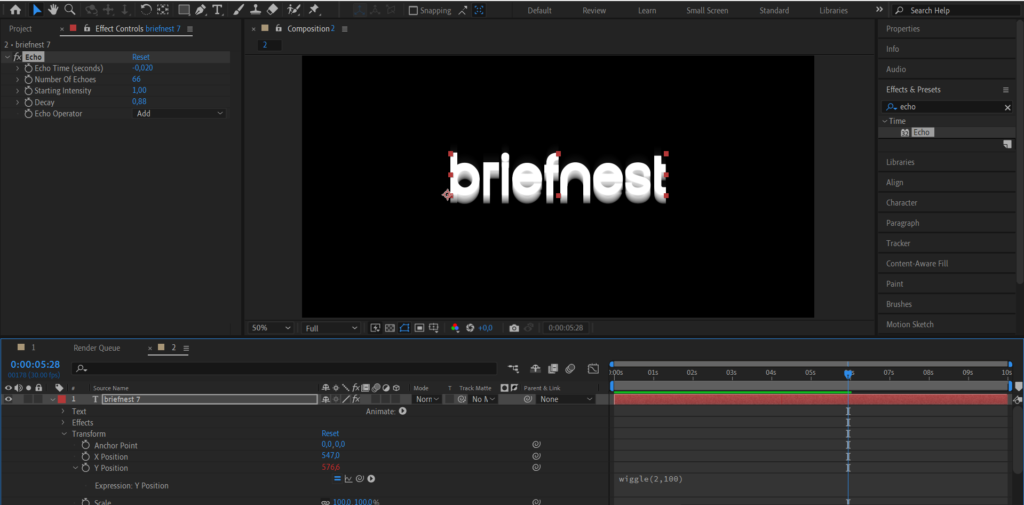Viewport: 1024px width, 505px height.
Task: Switch to the Default workspace
Action: tap(539, 10)
